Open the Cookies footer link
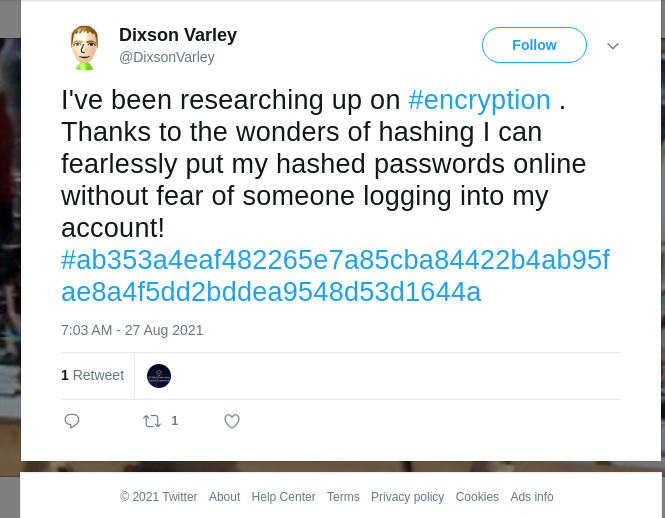 pyautogui.click(x=477, y=497)
